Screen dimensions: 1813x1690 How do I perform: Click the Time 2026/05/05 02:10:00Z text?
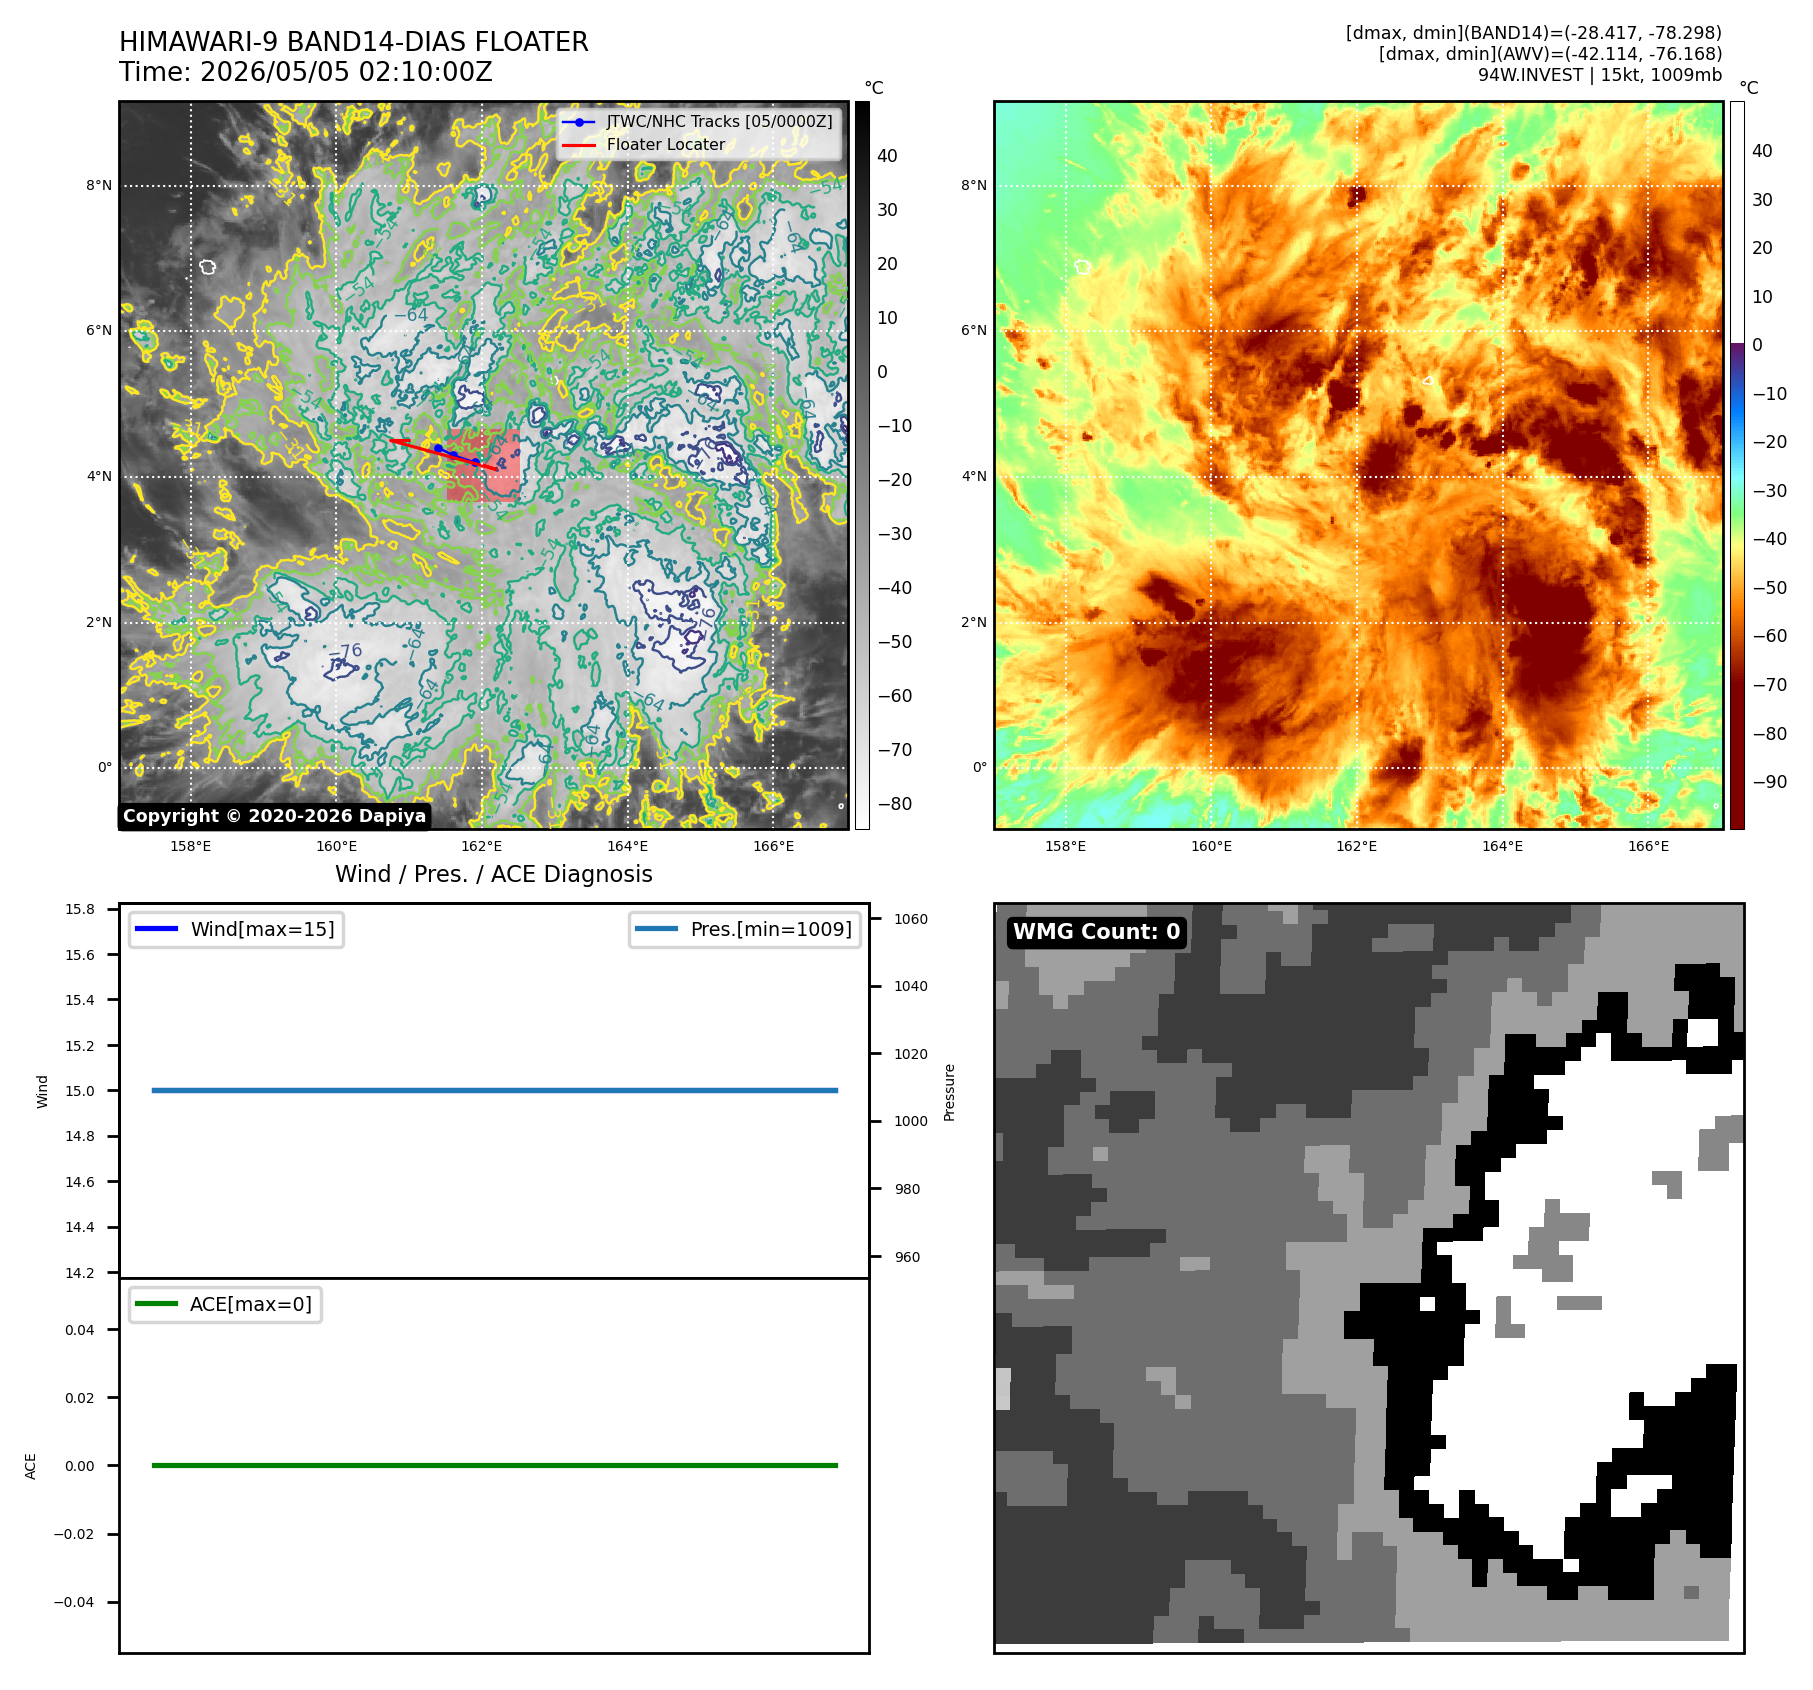point(306,72)
